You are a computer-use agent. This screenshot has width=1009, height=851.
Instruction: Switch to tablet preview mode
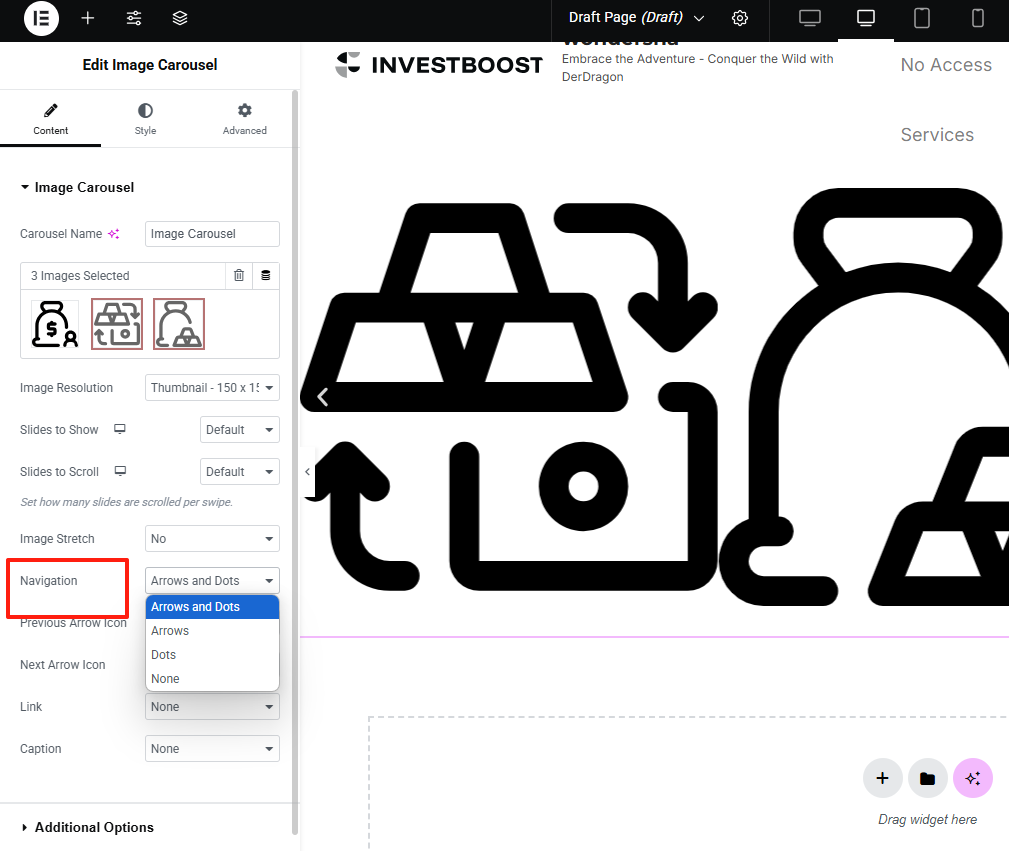coord(921,18)
